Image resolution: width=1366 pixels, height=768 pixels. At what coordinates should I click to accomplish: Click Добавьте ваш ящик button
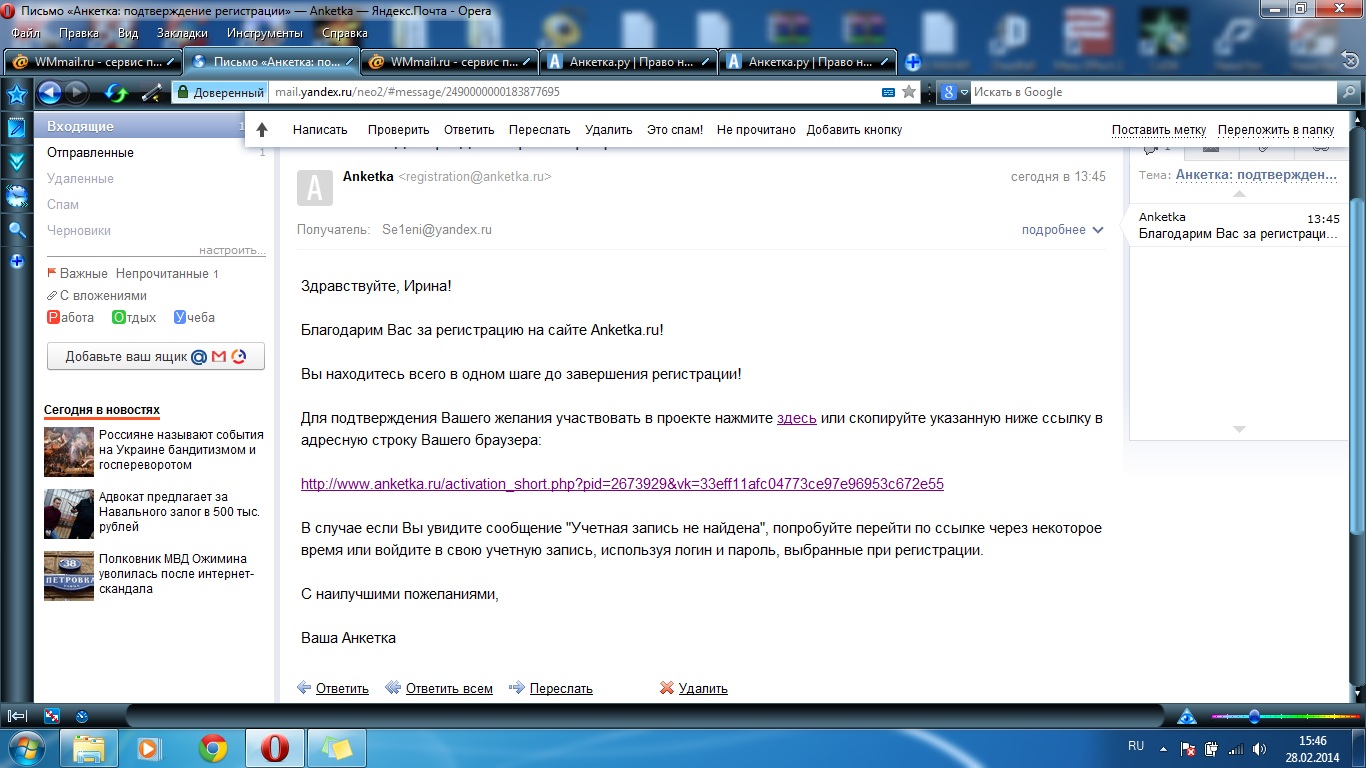coord(156,357)
